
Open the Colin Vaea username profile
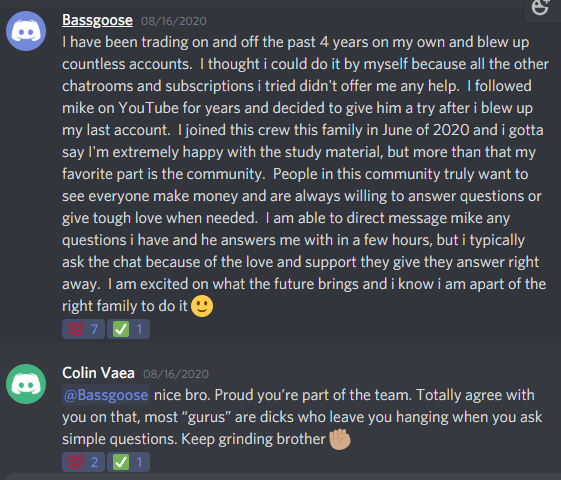click(x=98, y=373)
